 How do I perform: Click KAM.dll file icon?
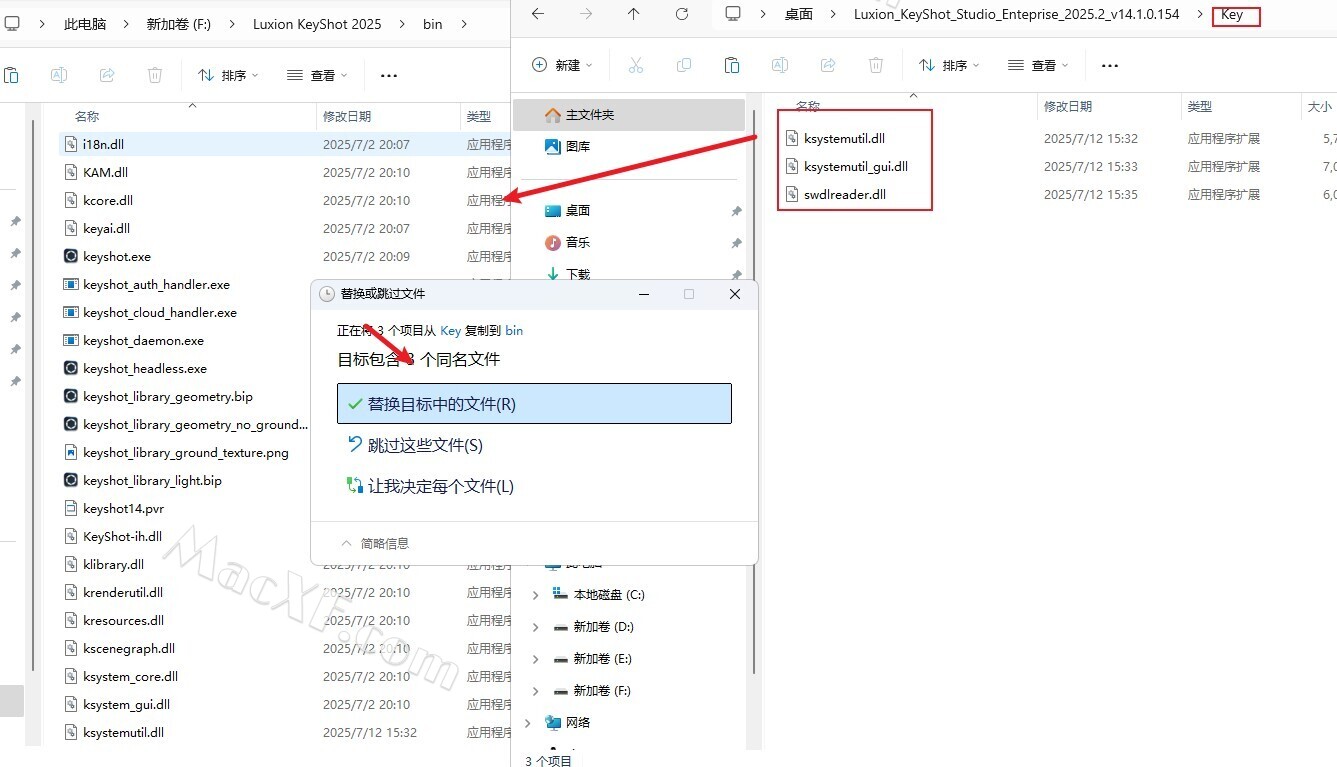tap(71, 172)
